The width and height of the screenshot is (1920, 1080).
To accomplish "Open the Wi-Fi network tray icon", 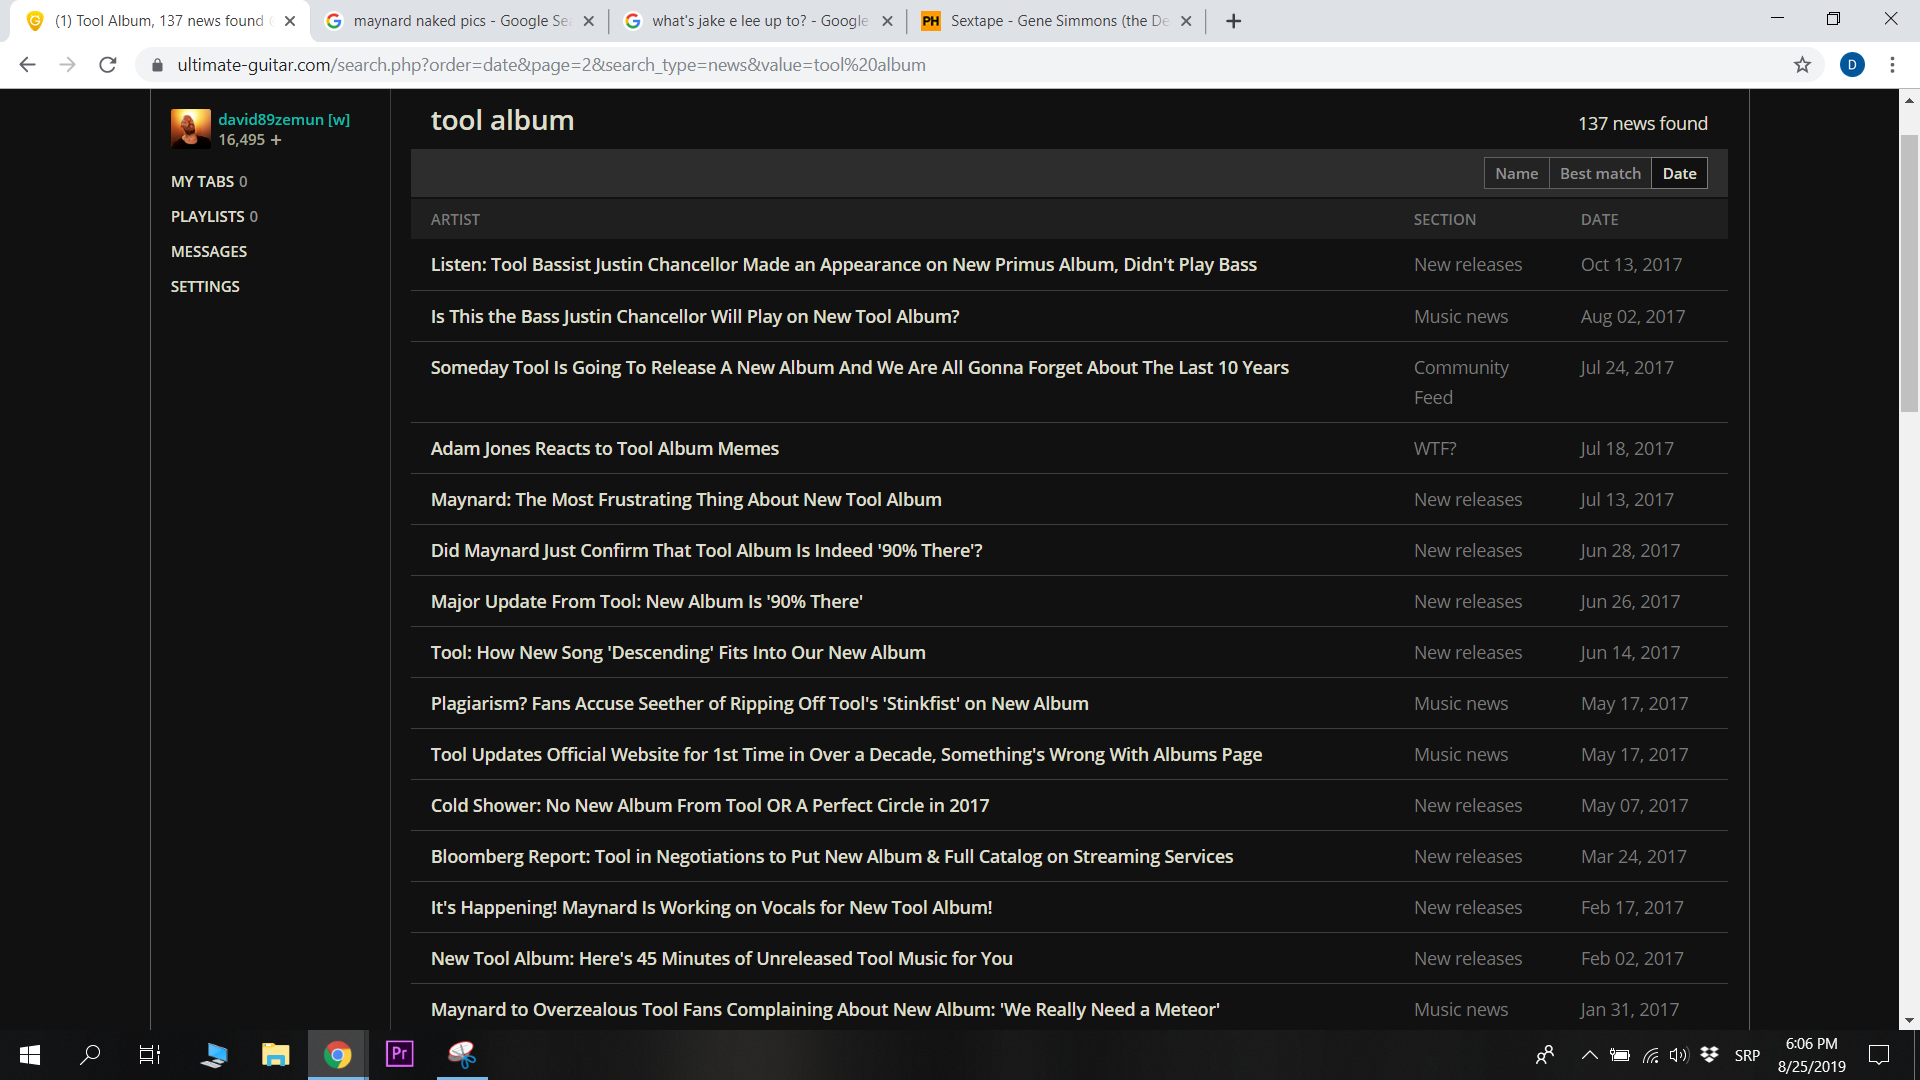I will tap(1650, 1055).
